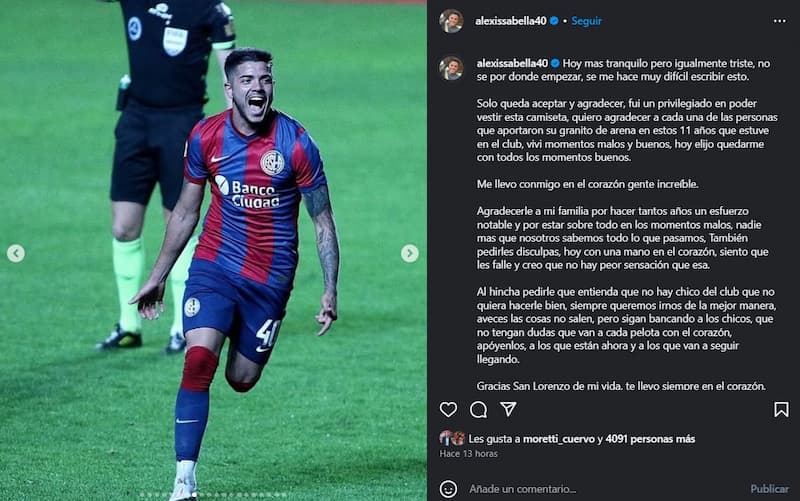
Task: Save post using bookmark icon
Action: click(x=781, y=409)
